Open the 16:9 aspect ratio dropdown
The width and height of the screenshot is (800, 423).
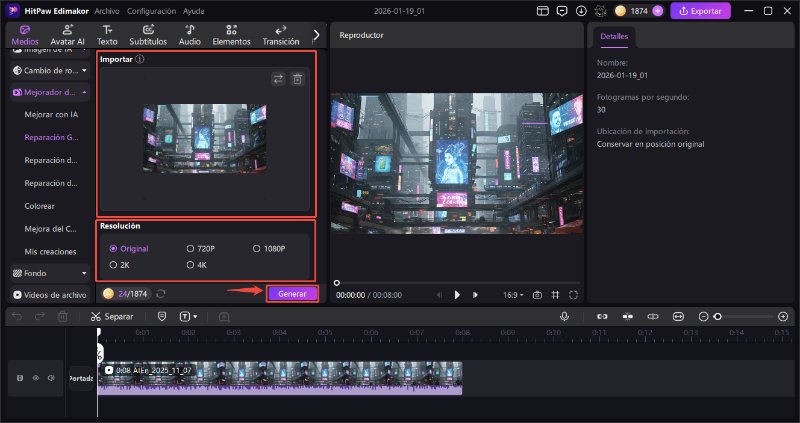513,295
